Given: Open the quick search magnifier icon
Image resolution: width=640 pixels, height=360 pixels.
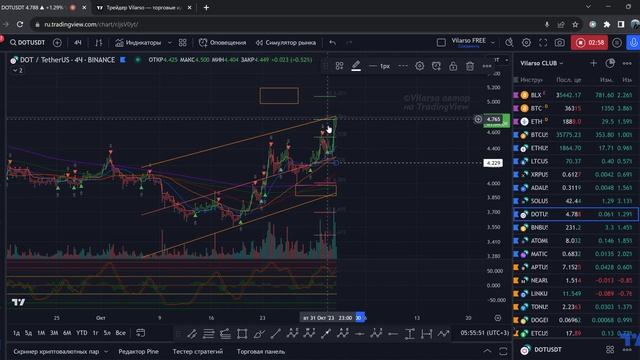Looking at the screenshot, I should tap(509, 42).
